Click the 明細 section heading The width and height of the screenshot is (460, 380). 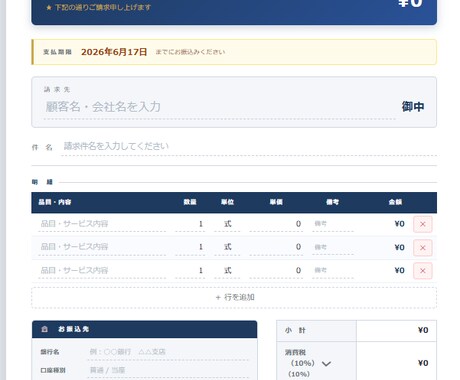coord(42,182)
